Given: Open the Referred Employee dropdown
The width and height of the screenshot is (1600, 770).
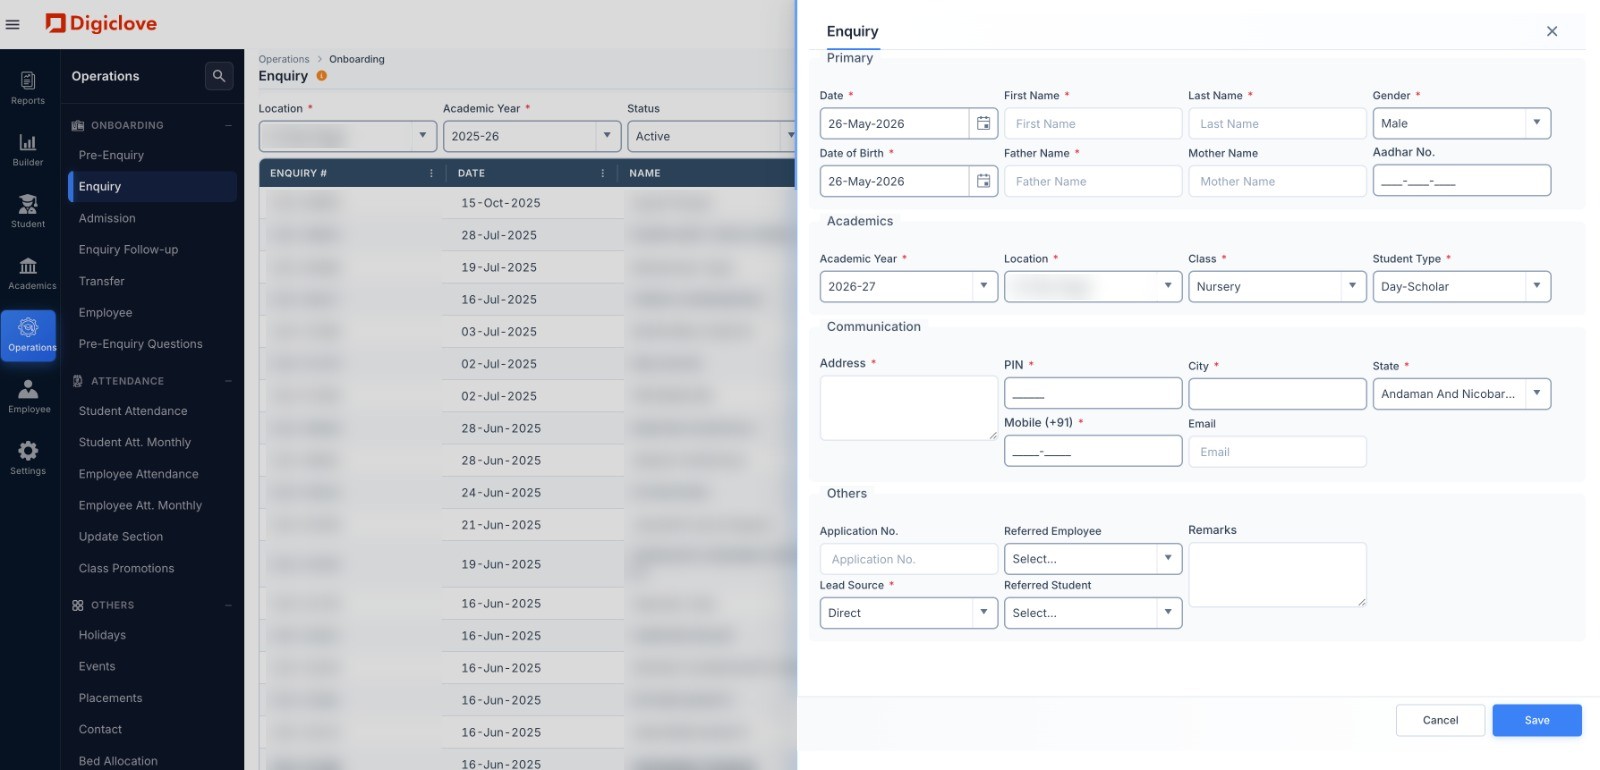Looking at the screenshot, I should pos(1093,559).
